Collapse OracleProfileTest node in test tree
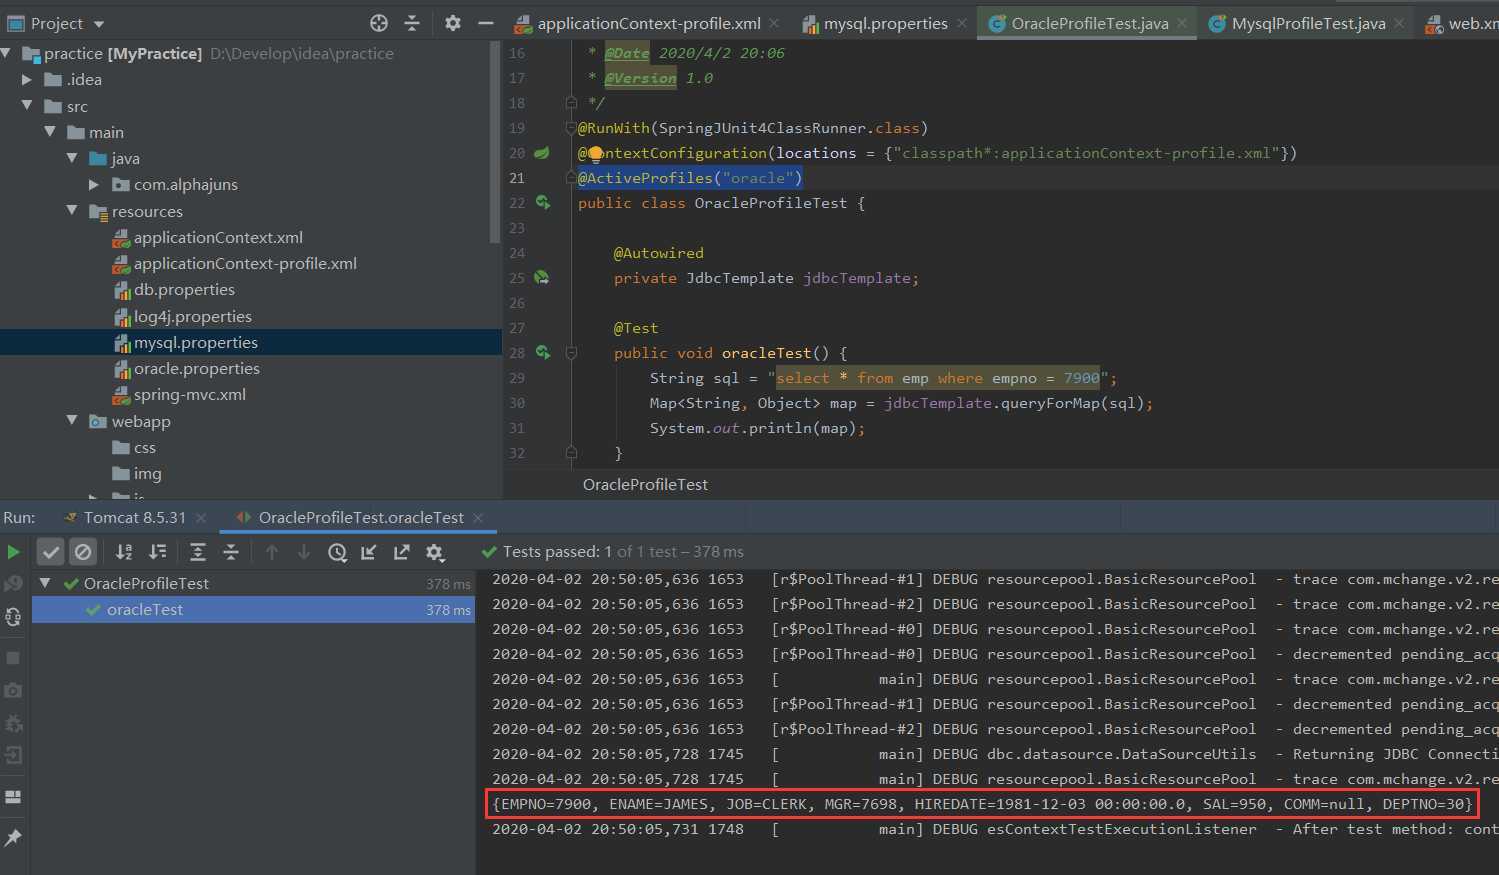 [45, 583]
